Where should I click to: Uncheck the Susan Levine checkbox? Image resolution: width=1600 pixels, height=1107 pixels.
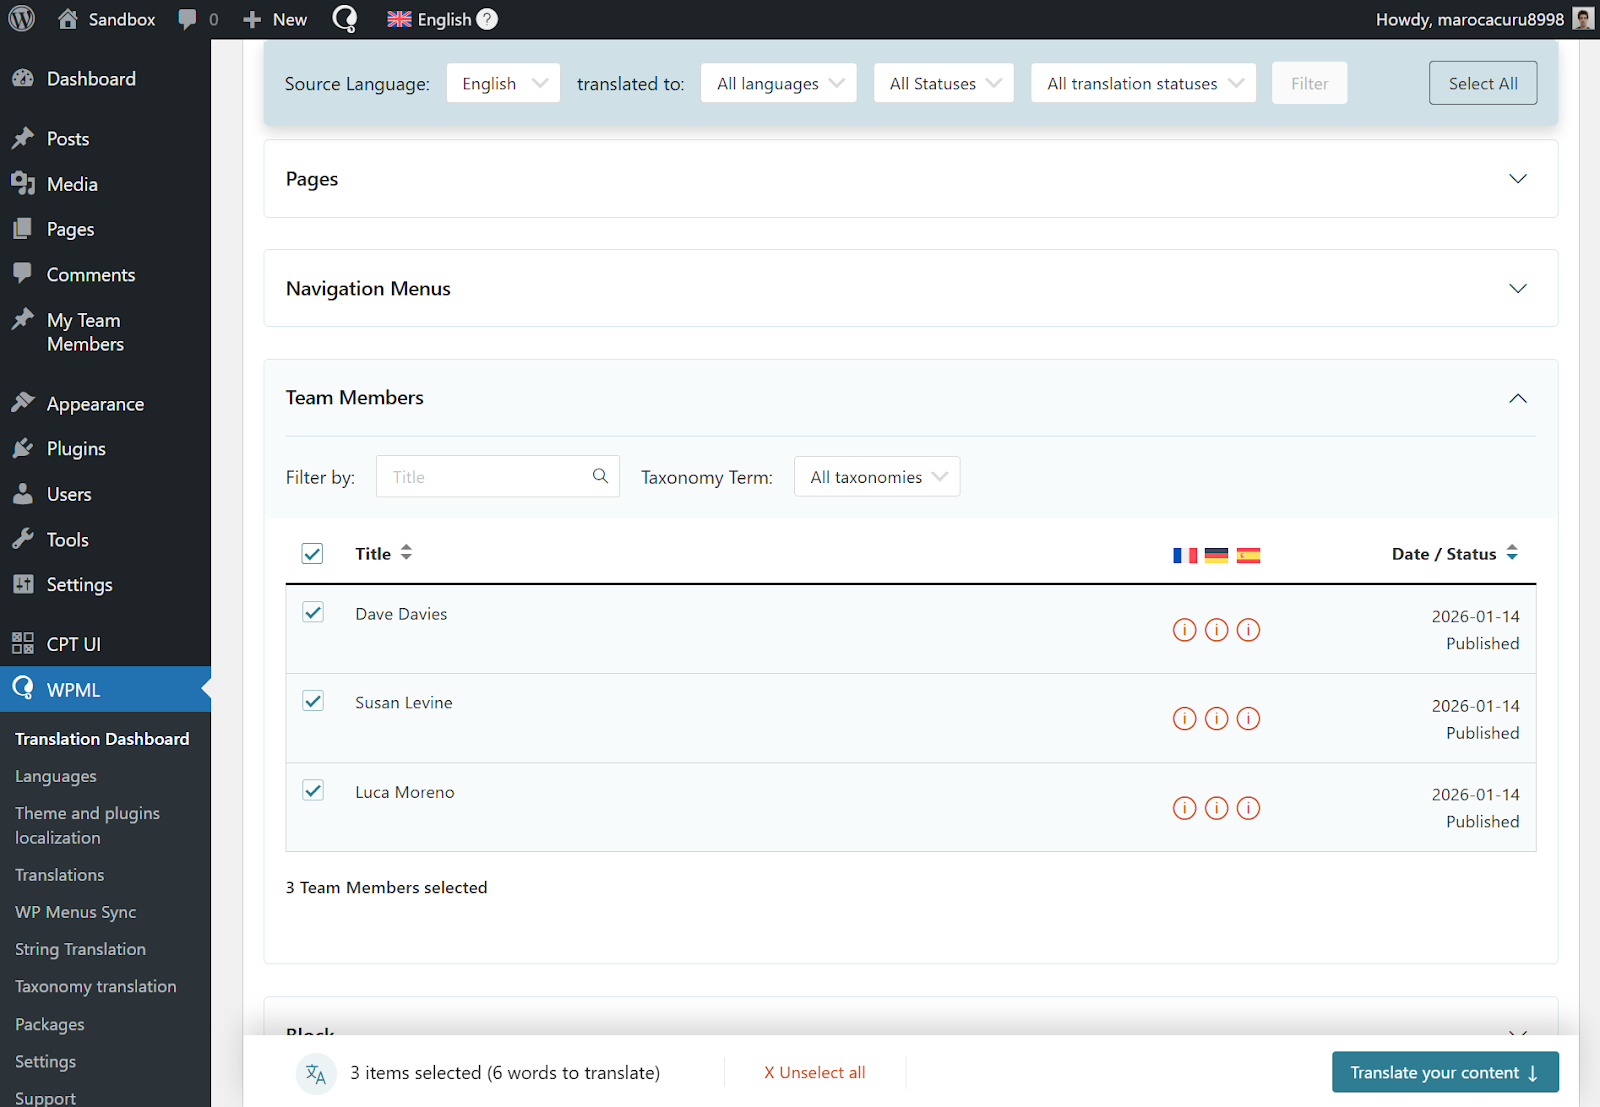313,702
